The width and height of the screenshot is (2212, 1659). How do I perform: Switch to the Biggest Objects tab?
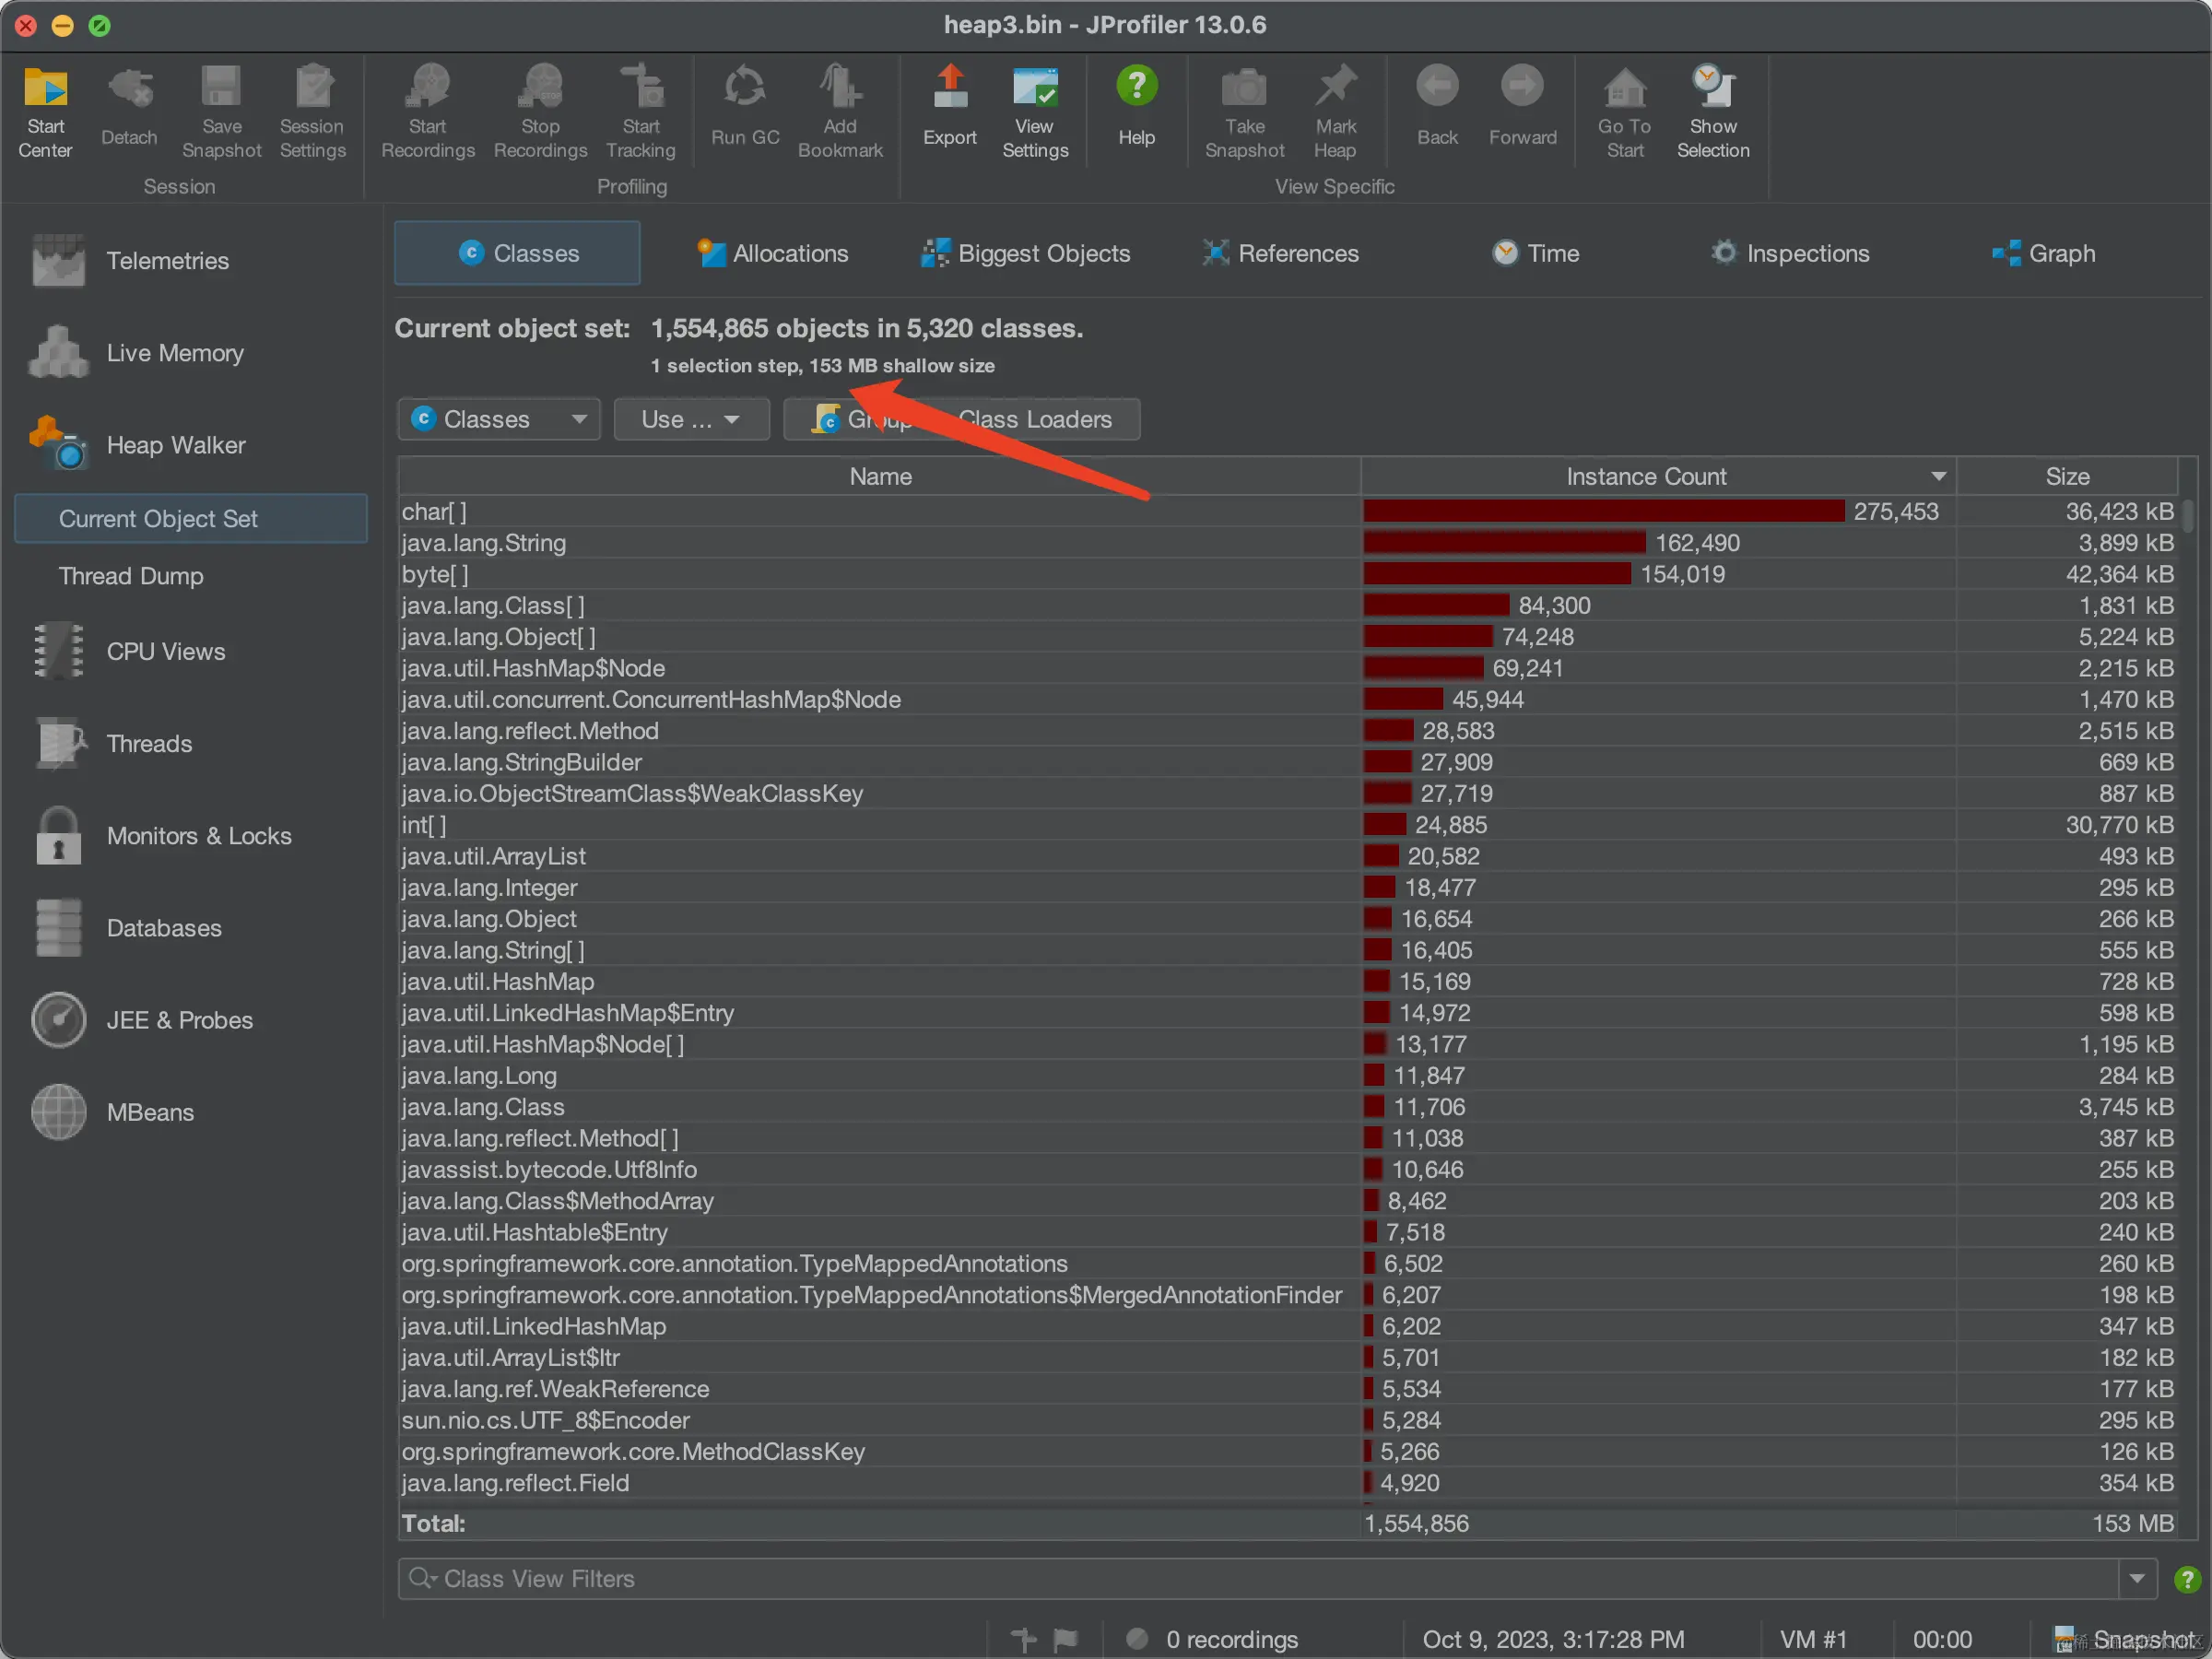pos(1025,253)
